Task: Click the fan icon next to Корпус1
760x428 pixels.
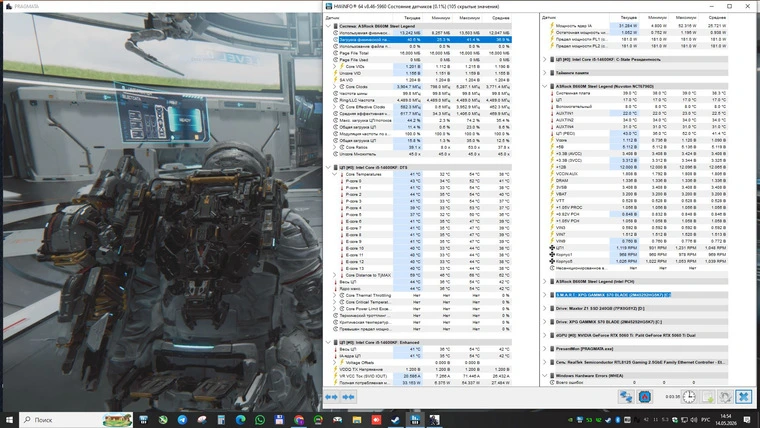Action: (x=552, y=254)
